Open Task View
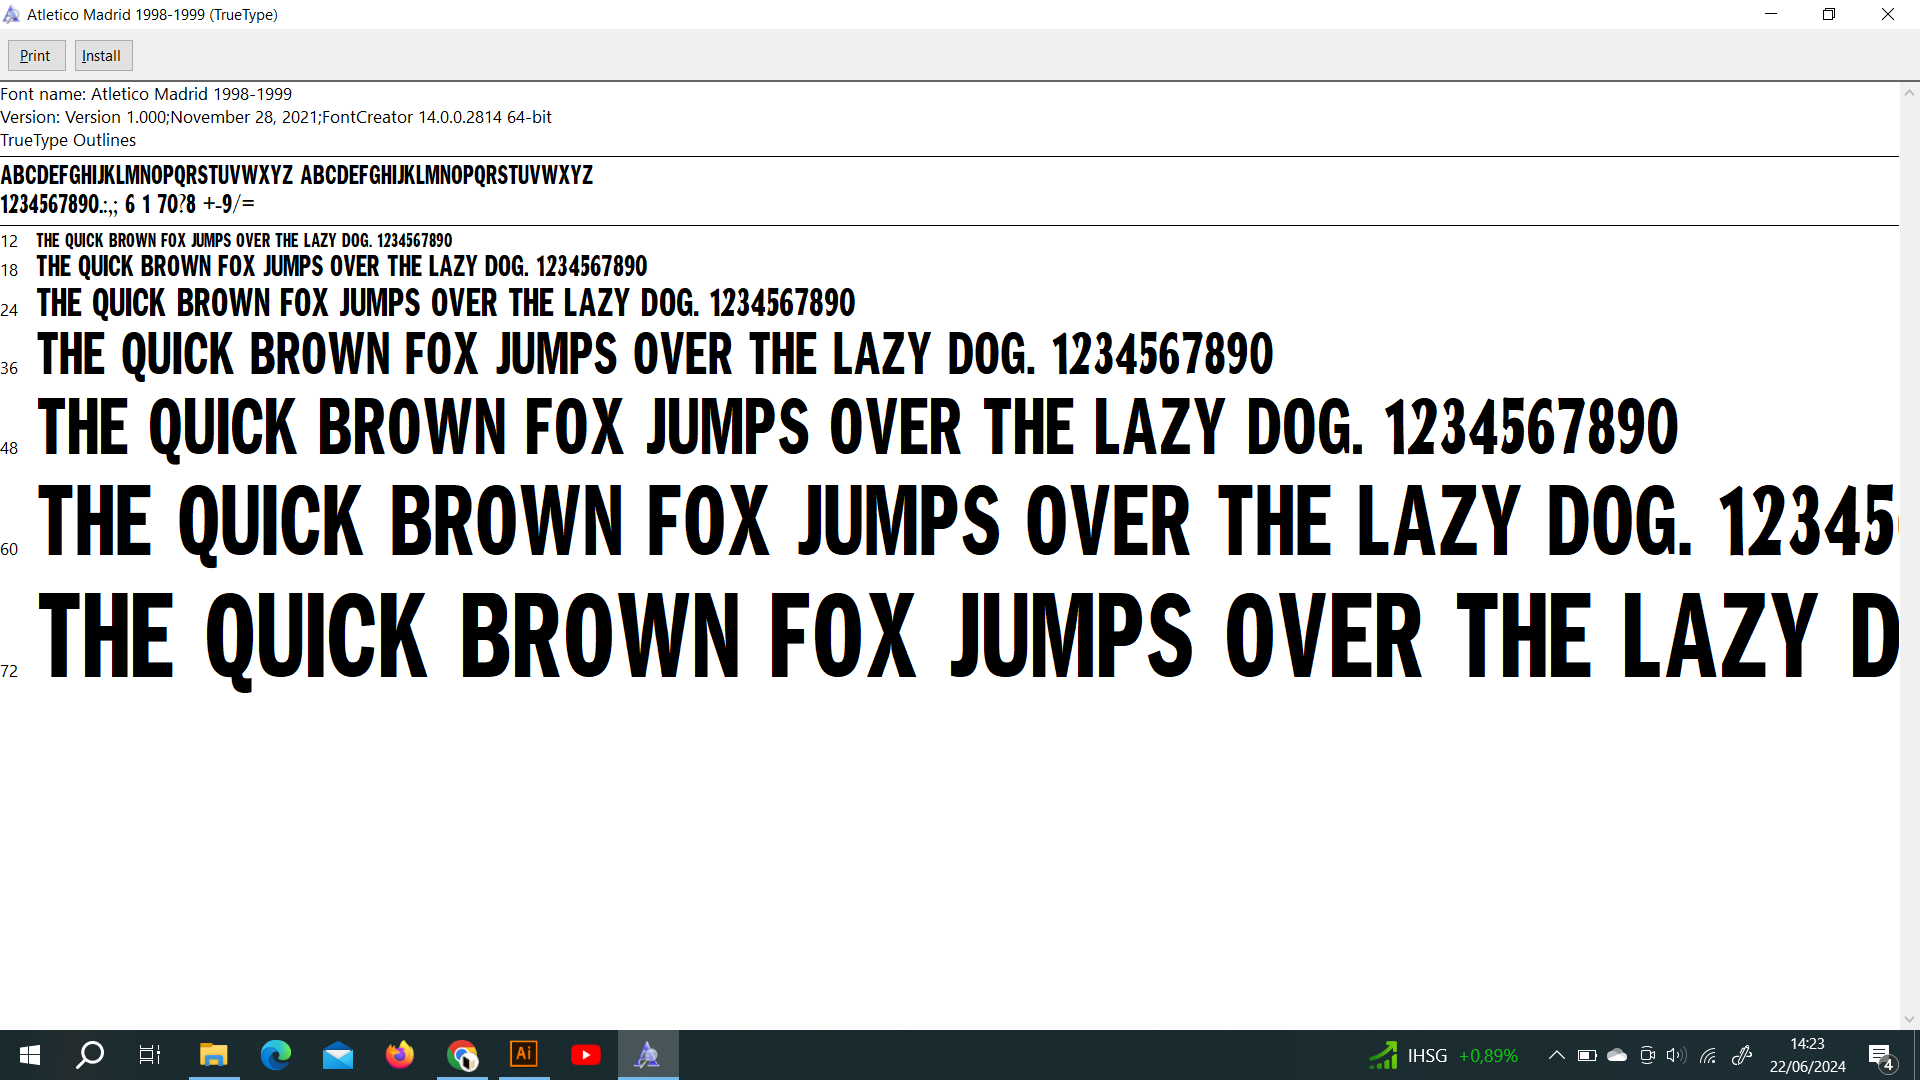 [150, 1055]
